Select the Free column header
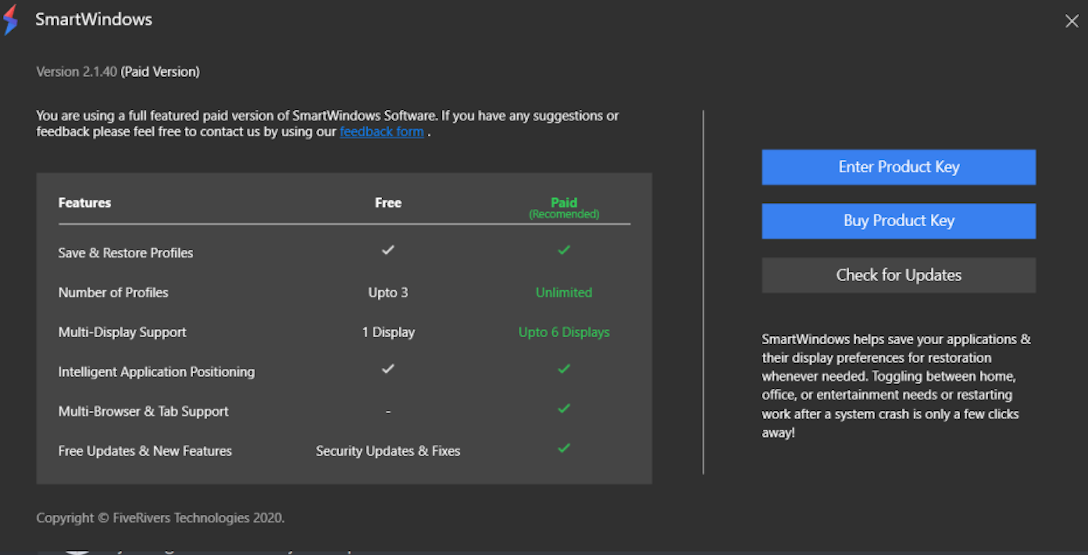1088x555 pixels. pos(388,203)
